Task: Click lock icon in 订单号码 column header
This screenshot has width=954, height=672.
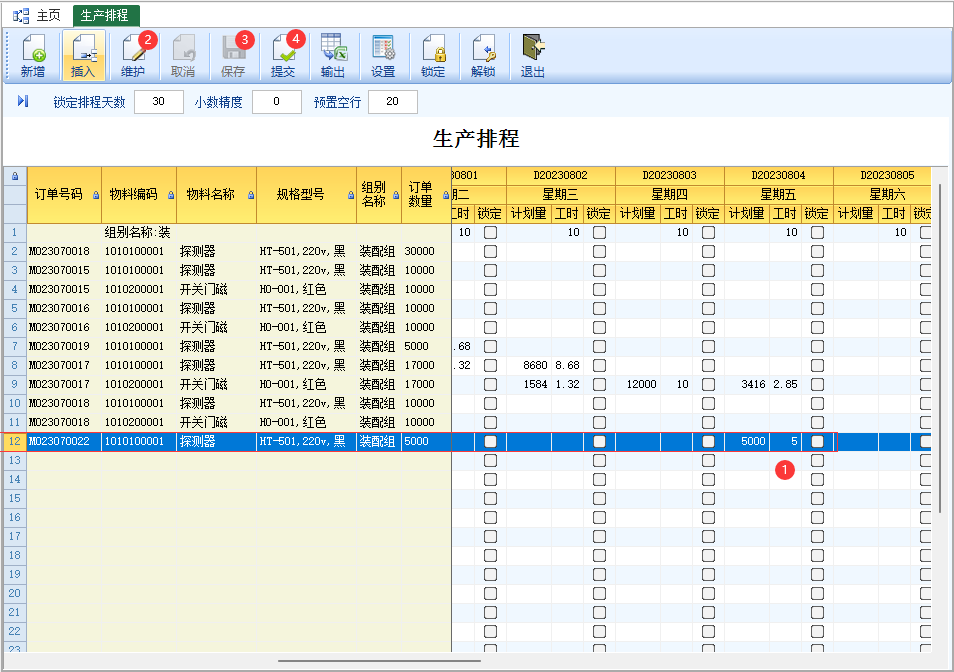Action: pos(96,195)
